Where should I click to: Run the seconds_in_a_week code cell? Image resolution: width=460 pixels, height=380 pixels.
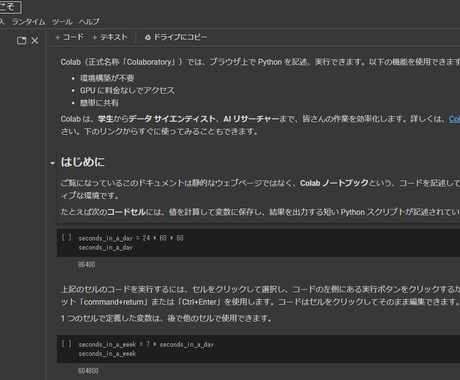(66, 344)
